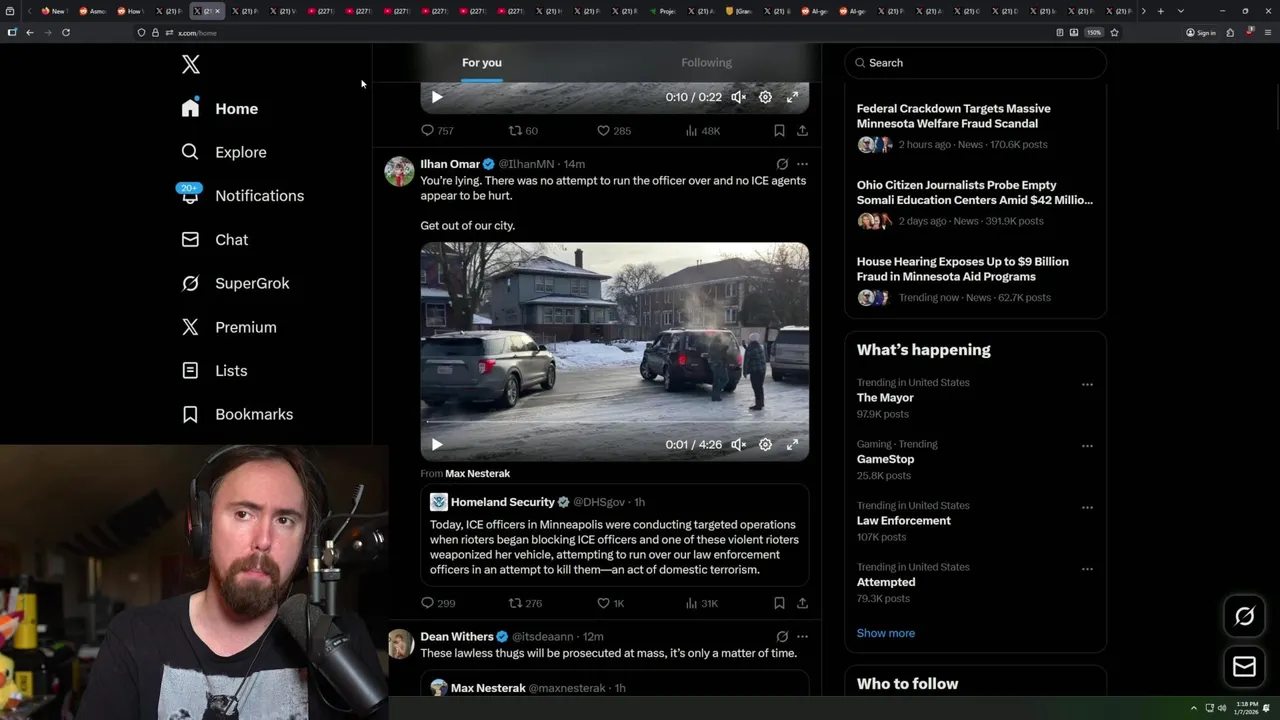Open options for Attempted trend
This screenshot has height=720, width=1280.
tap(1087, 569)
